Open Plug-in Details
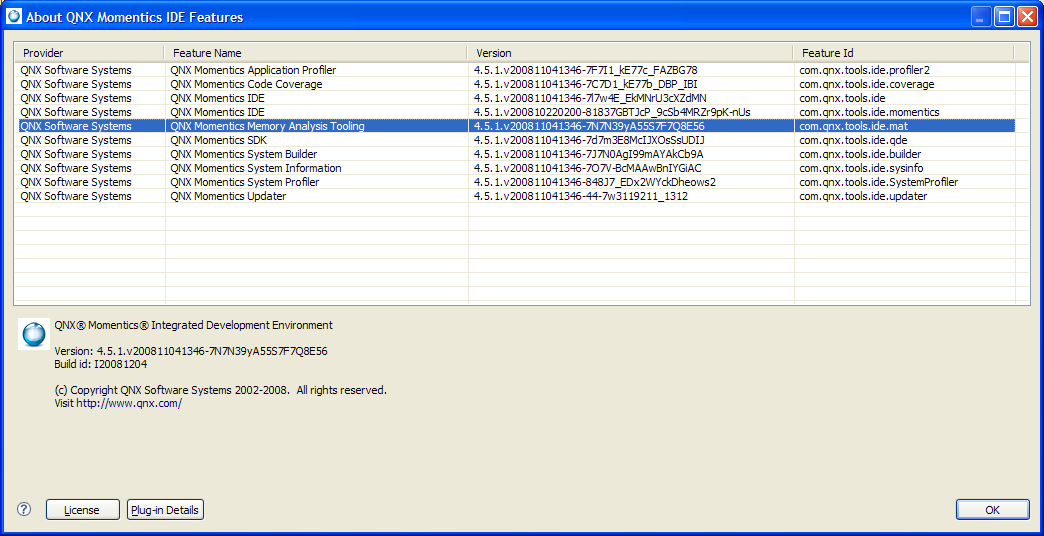Image resolution: width=1044 pixels, height=536 pixels. [x=165, y=510]
